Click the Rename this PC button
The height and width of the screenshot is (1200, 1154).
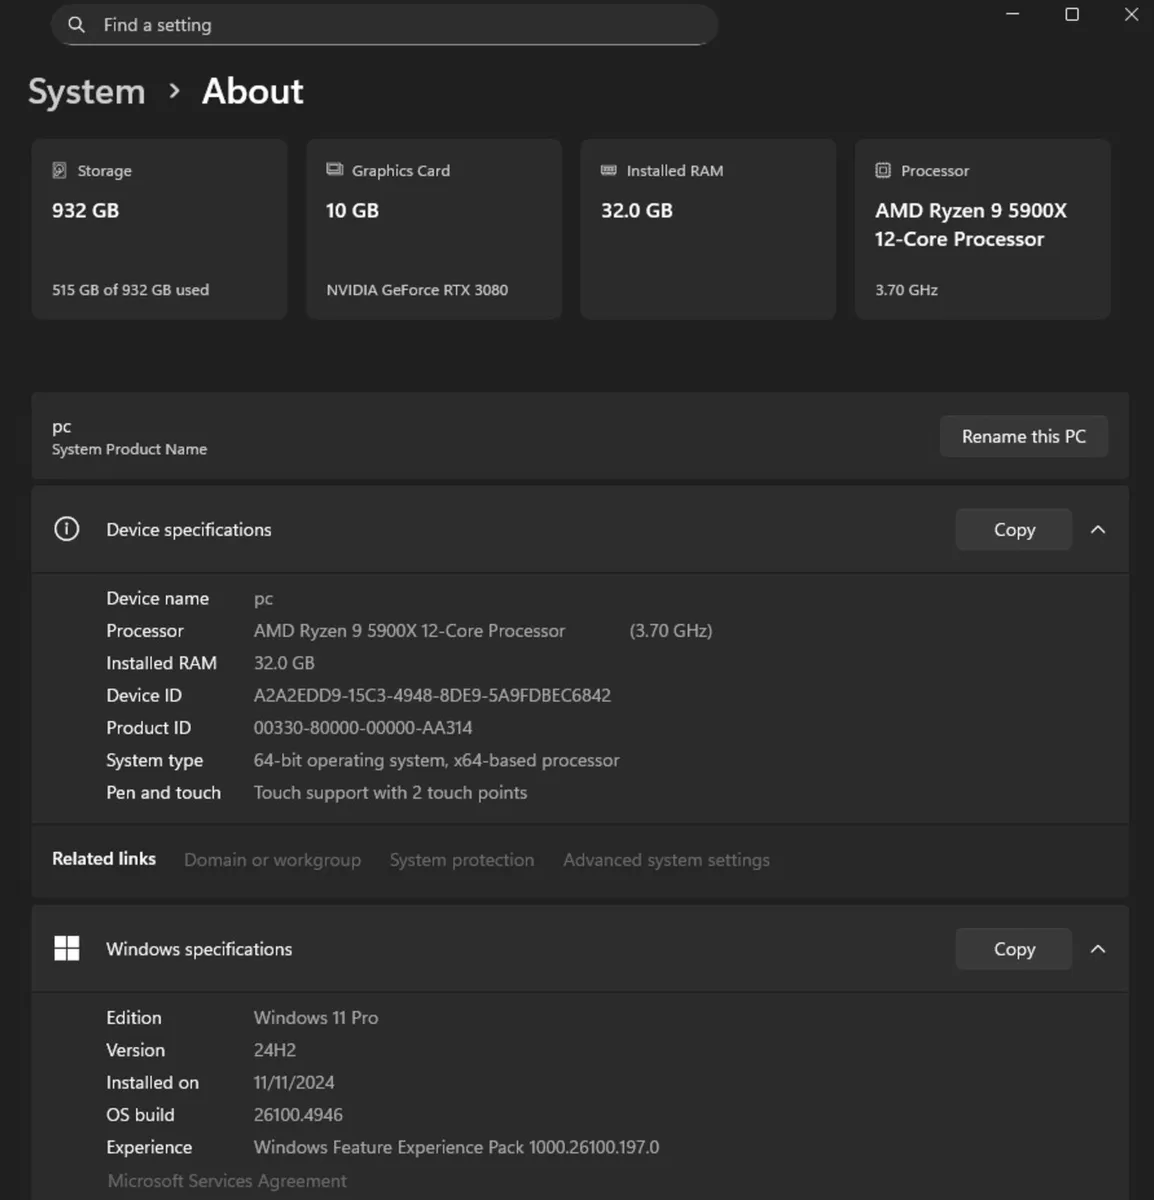[1023, 436]
